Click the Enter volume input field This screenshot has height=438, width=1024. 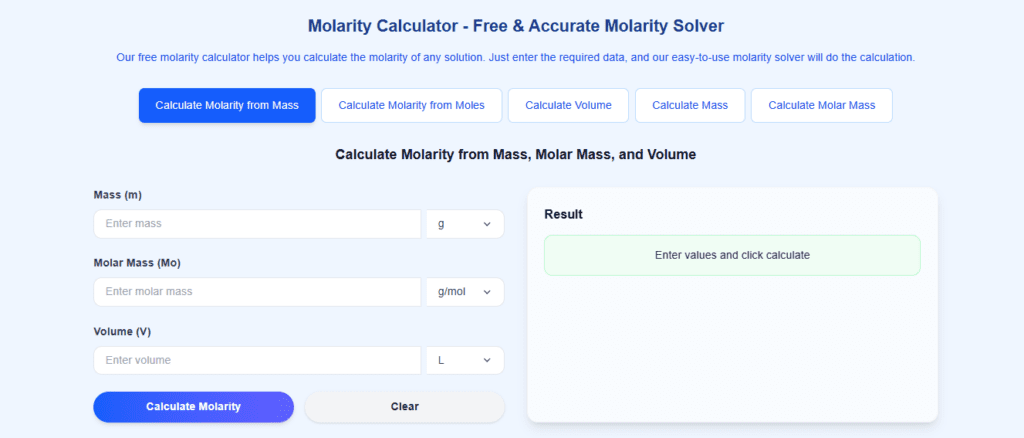pyautogui.click(x=257, y=360)
